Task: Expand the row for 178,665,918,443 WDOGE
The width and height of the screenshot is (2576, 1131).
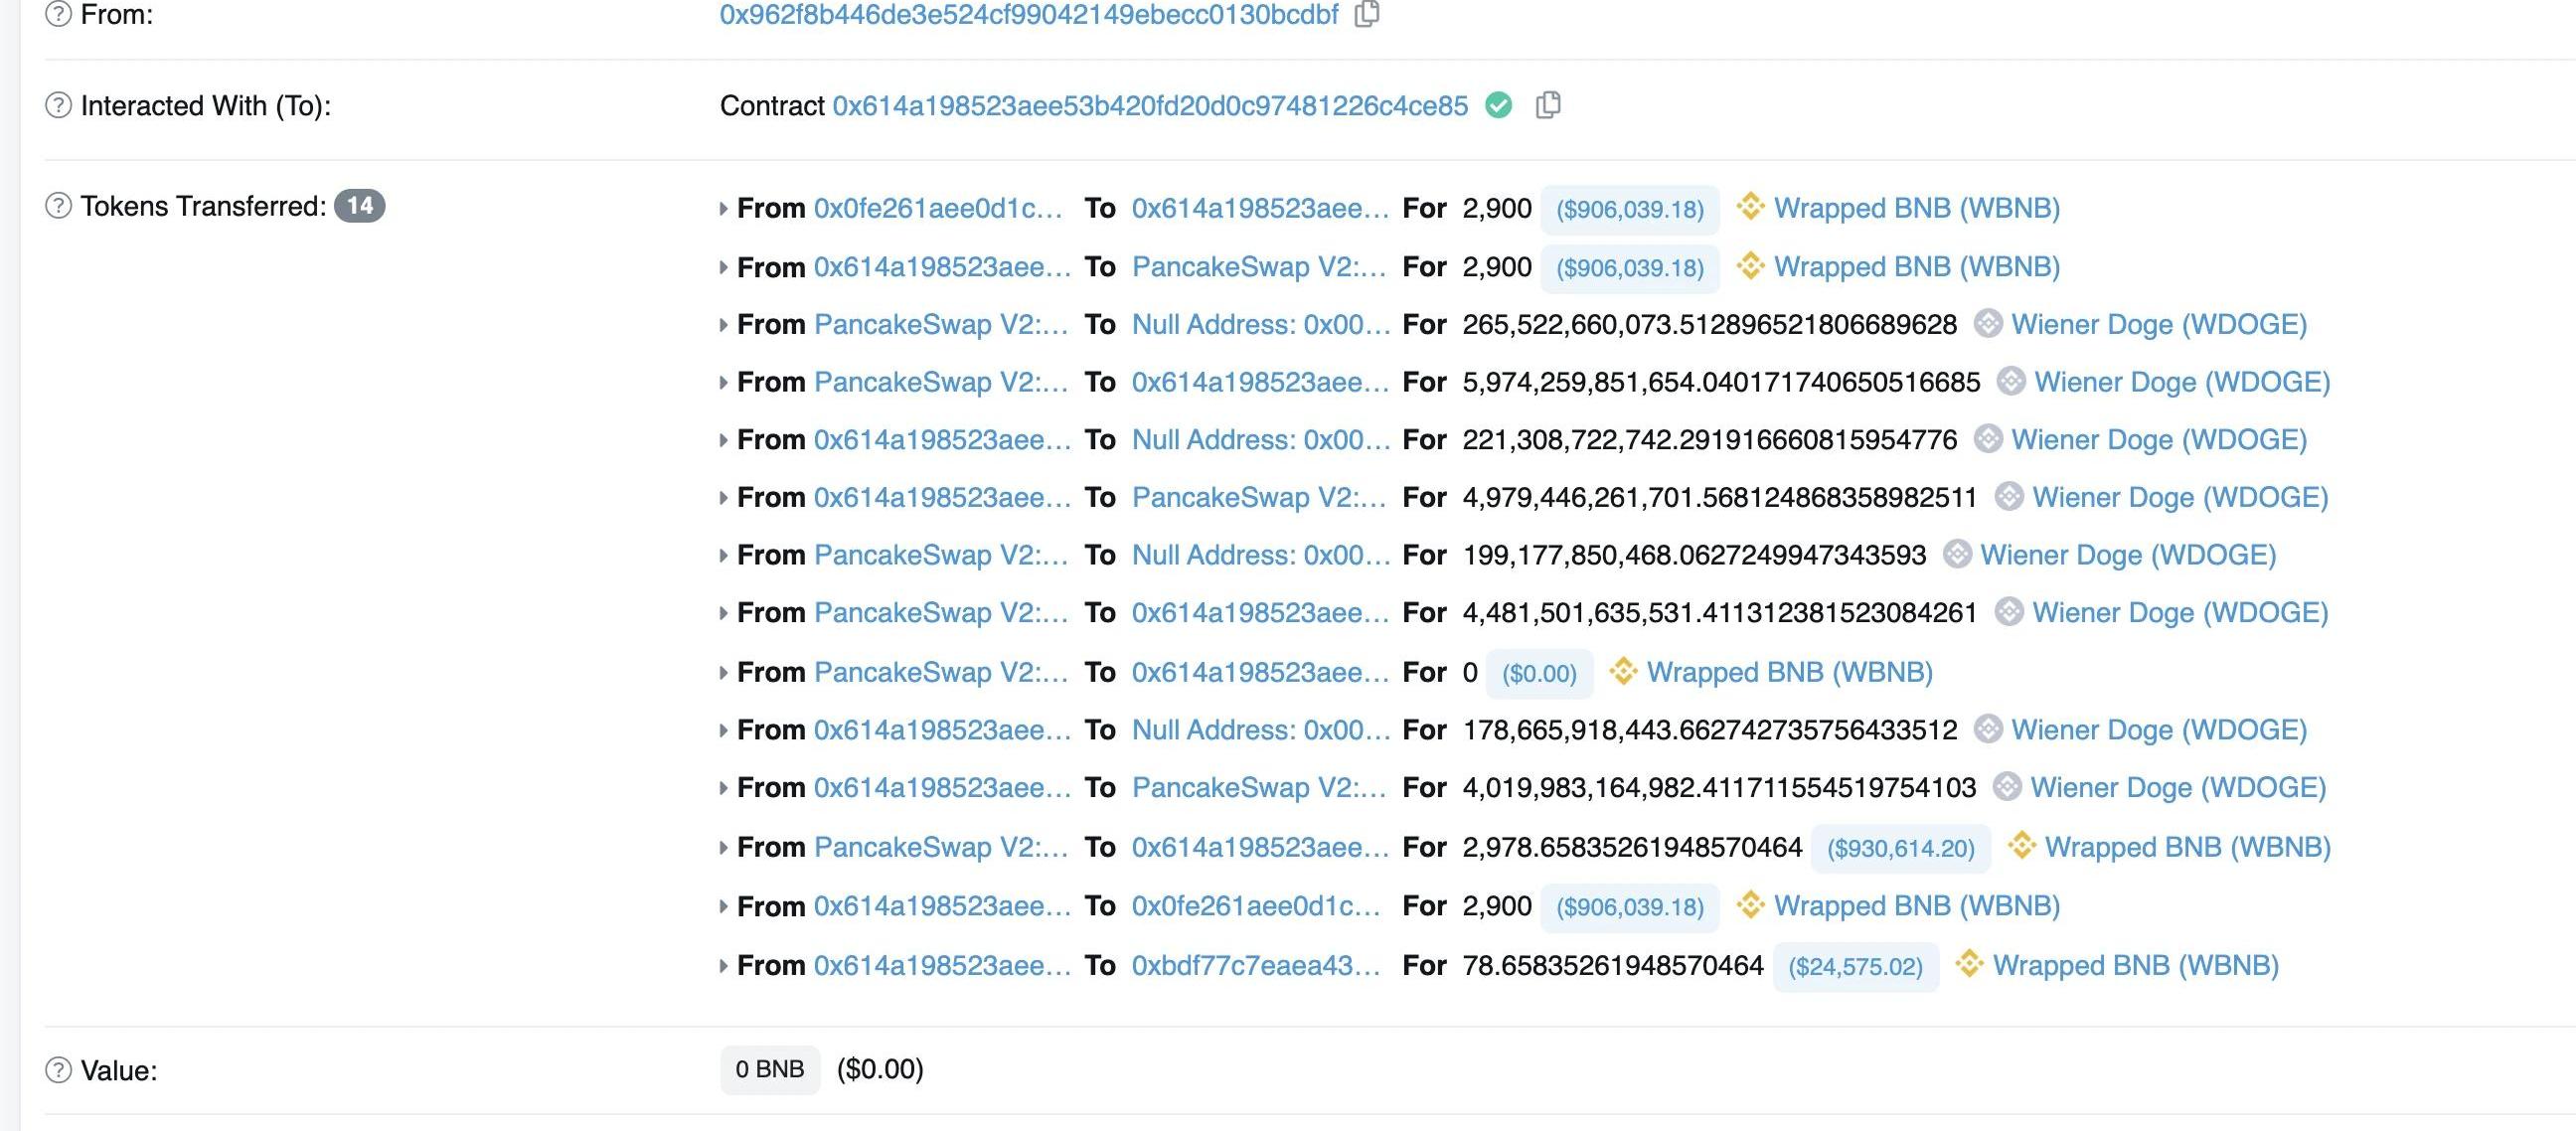Action: 723,730
